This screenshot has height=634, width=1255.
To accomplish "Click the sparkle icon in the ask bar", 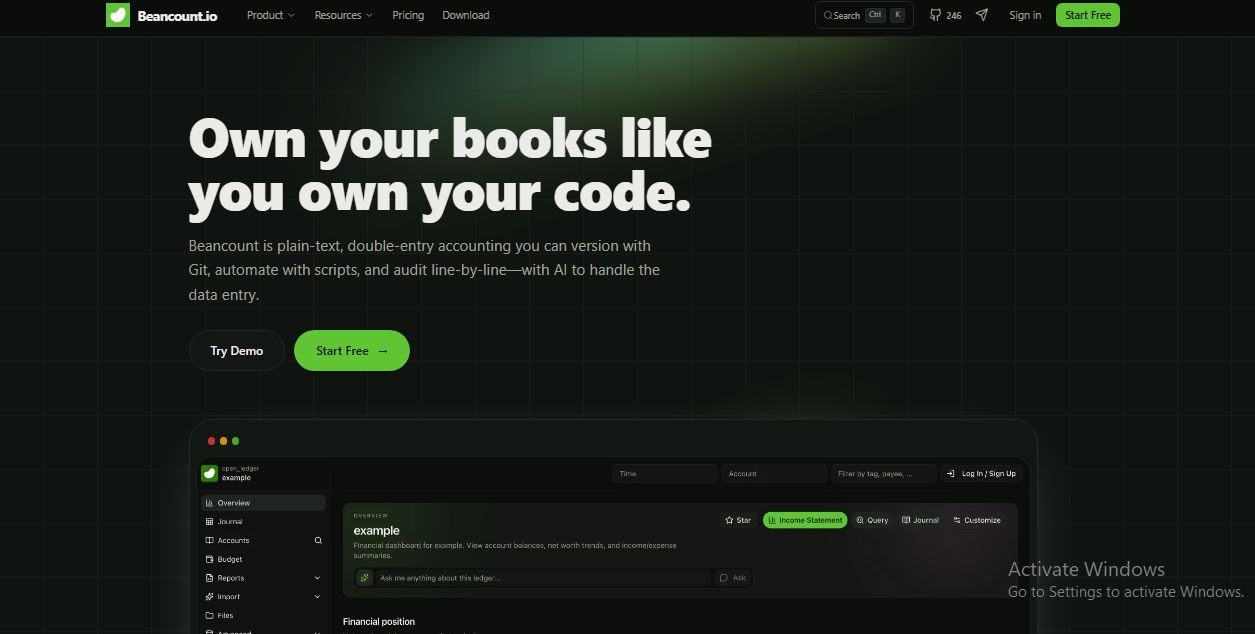I will click(x=364, y=577).
